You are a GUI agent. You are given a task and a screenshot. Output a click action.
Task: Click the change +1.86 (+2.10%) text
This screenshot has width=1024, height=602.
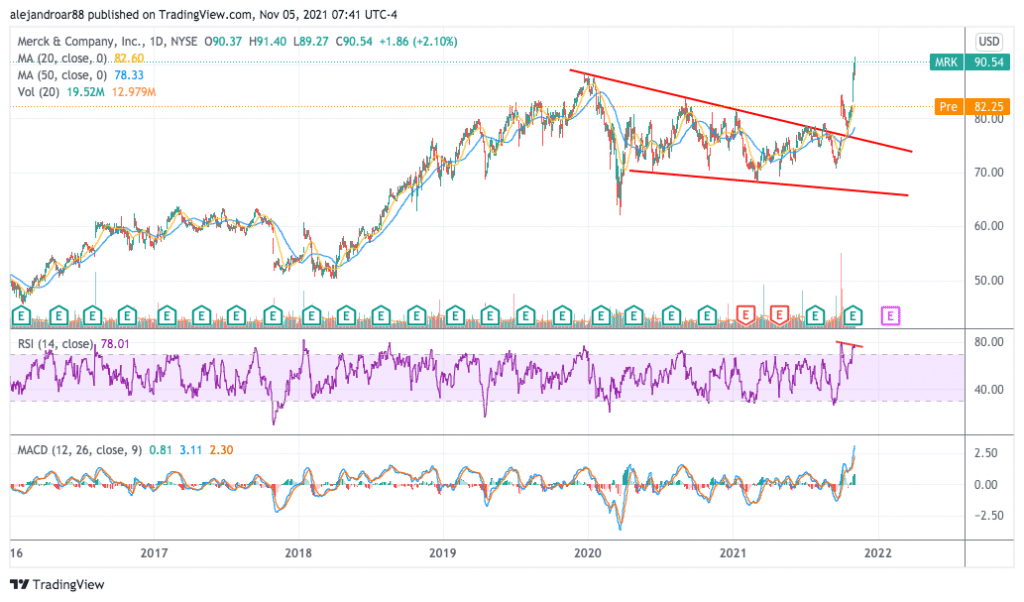pyautogui.click(x=419, y=41)
